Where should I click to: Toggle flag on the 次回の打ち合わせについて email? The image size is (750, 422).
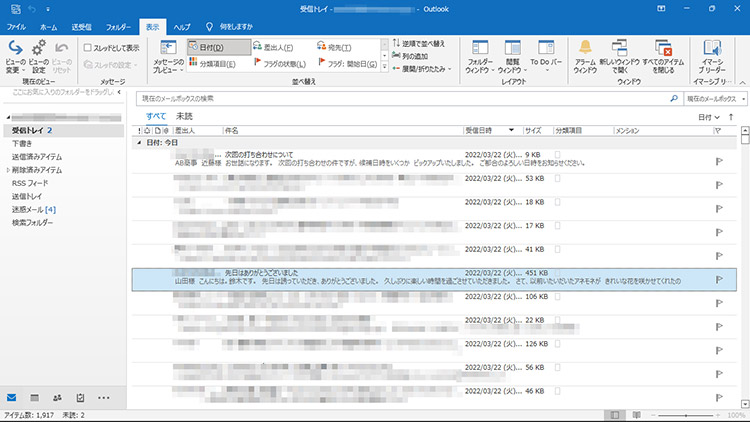click(x=718, y=160)
